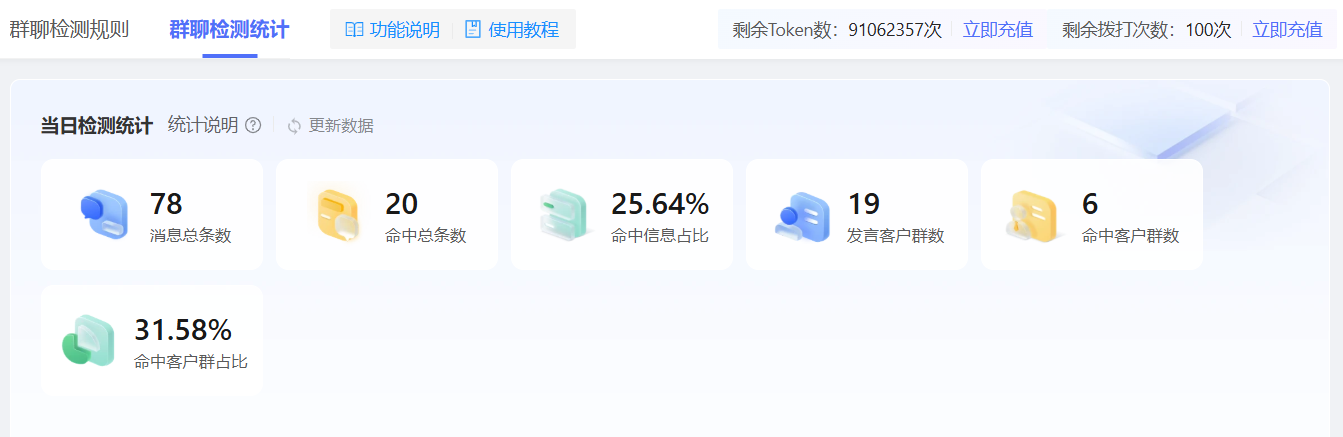Click the 命中信息占比 green icon
The width and height of the screenshot is (1343, 437).
[x=568, y=214]
